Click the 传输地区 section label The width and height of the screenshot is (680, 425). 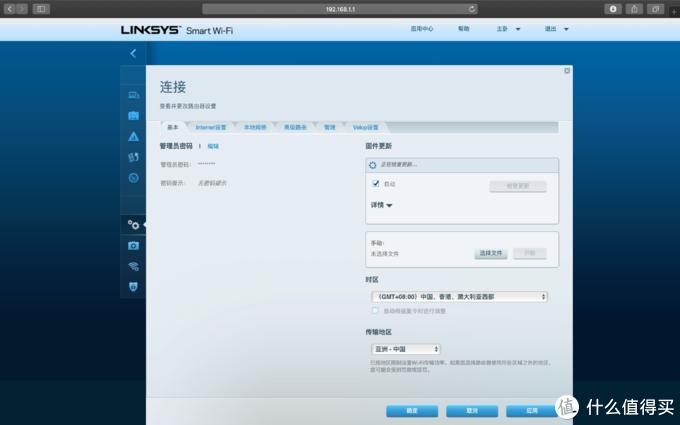[379, 332]
